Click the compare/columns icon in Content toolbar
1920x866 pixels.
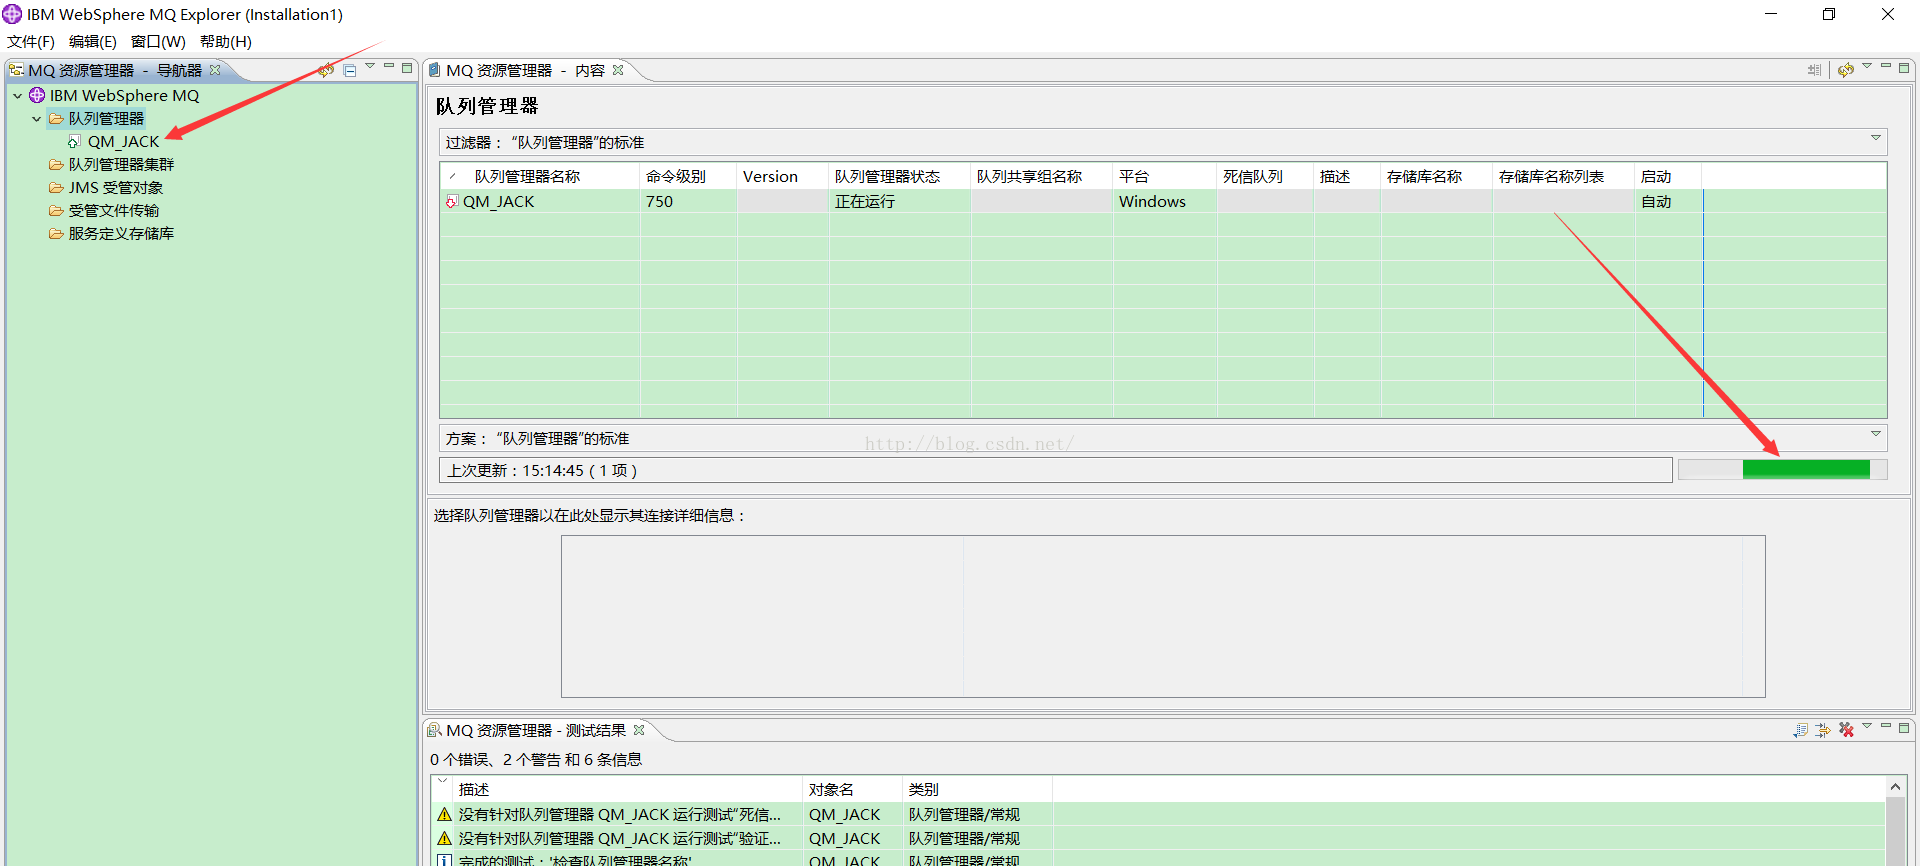(x=1814, y=70)
